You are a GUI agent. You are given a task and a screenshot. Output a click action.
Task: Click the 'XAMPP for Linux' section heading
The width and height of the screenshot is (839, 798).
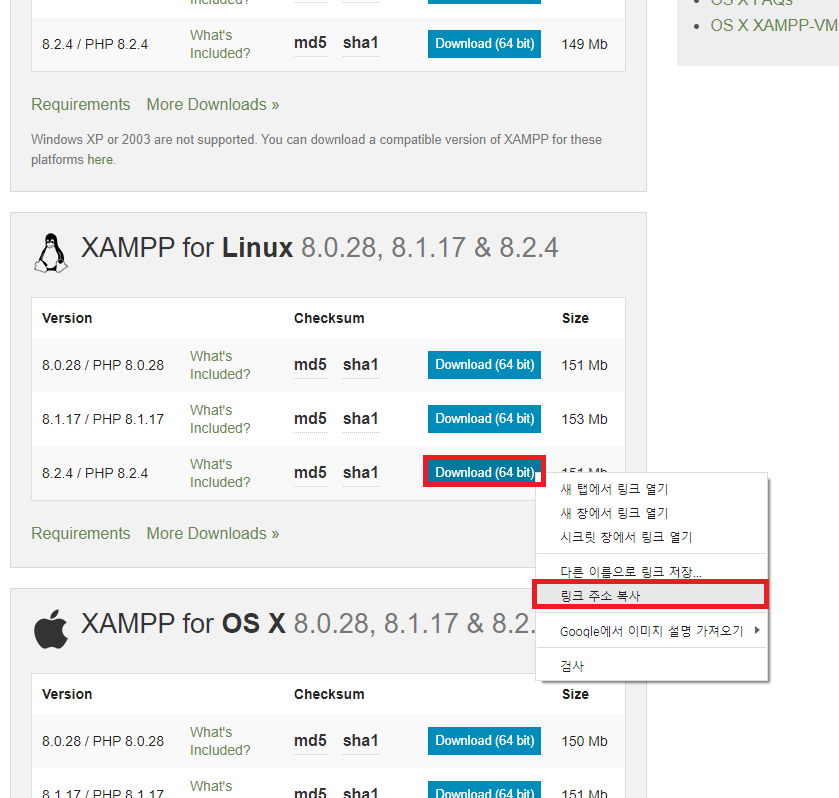pyautogui.click(x=319, y=248)
